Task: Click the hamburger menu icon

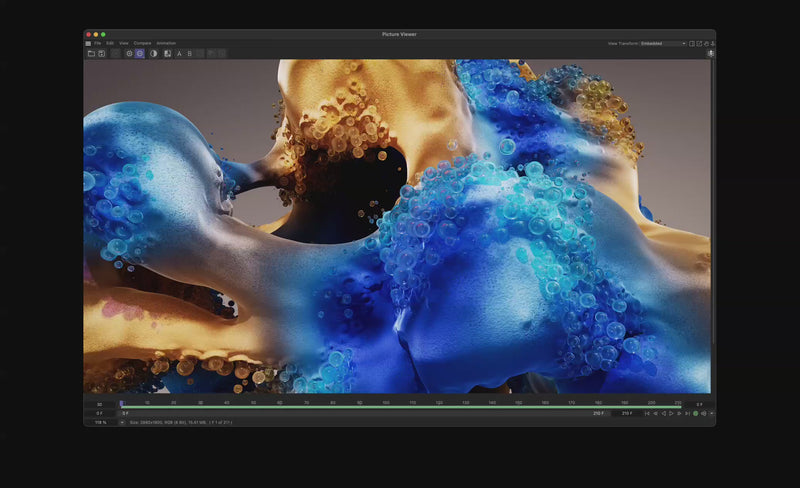Action: coord(88,43)
